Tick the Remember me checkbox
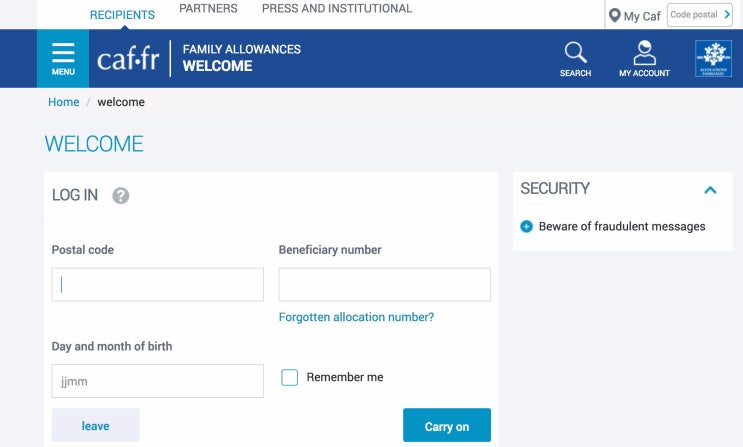 [x=290, y=378]
